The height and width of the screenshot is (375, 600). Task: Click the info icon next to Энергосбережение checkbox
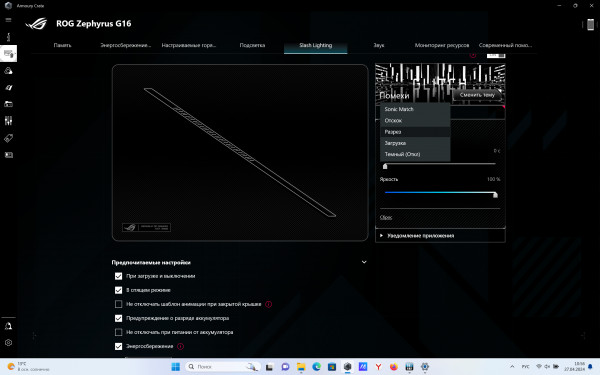(x=180, y=346)
